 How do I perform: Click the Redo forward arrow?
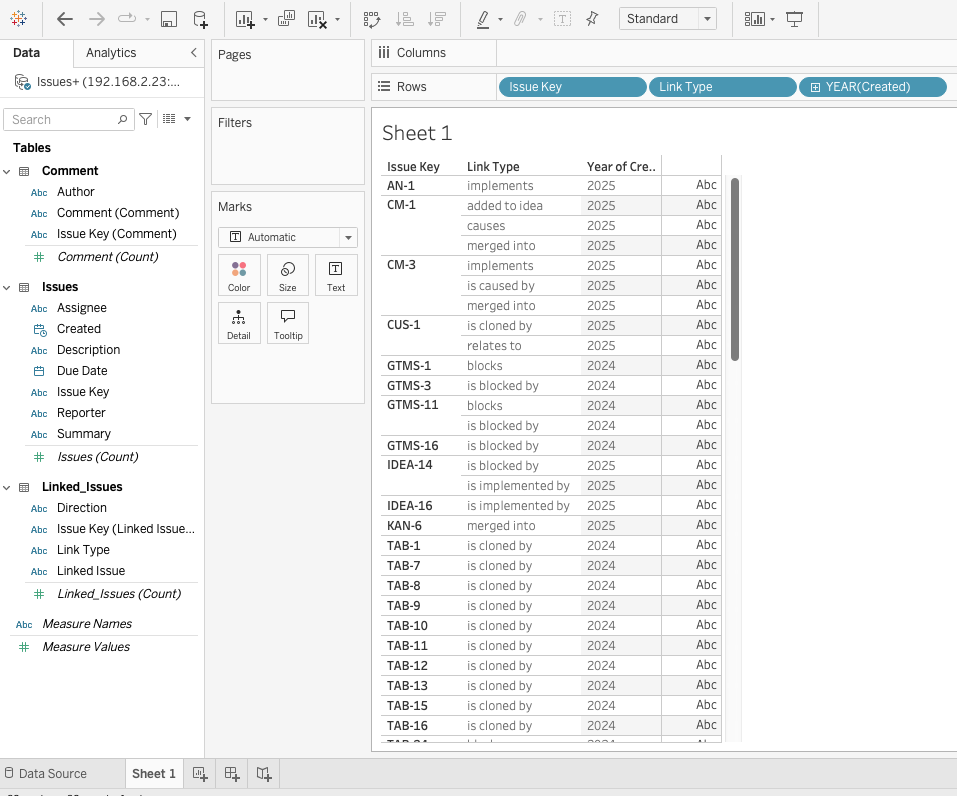tap(96, 19)
